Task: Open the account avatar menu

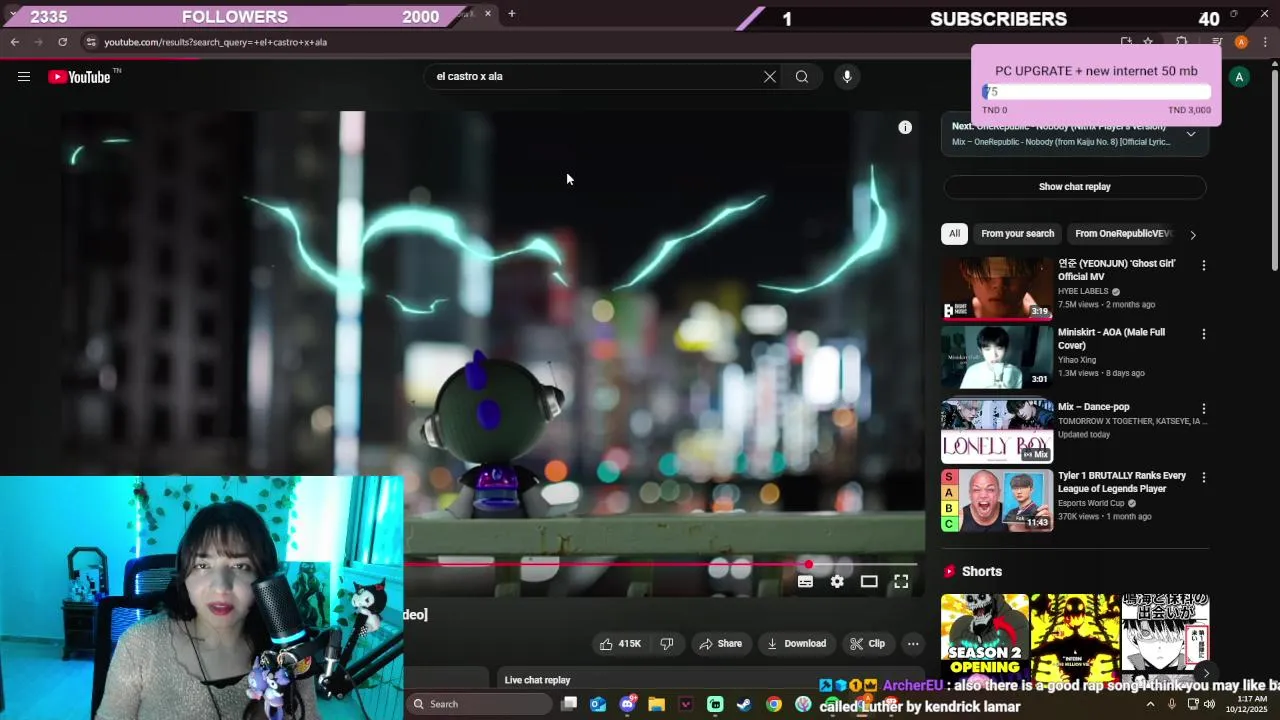Action: click(x=1239, y=77)
